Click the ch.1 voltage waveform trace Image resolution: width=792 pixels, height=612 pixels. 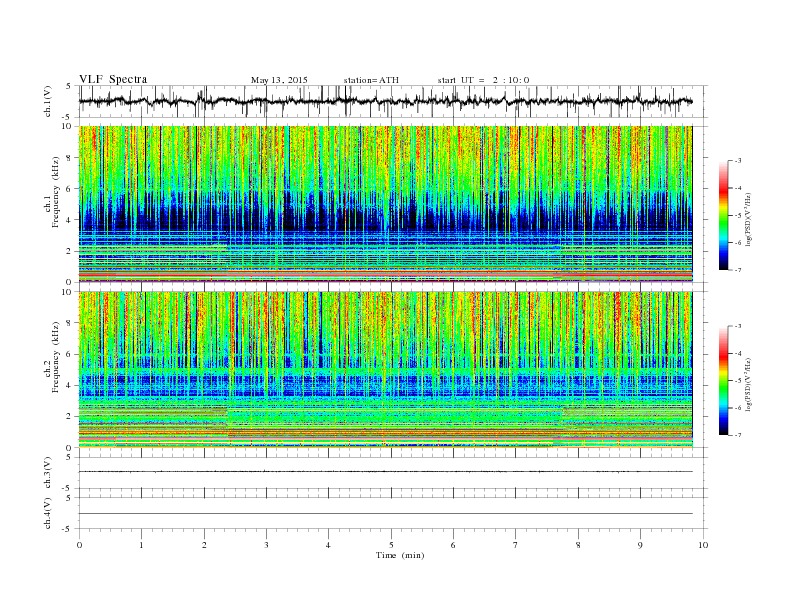(x=385, y=101)
